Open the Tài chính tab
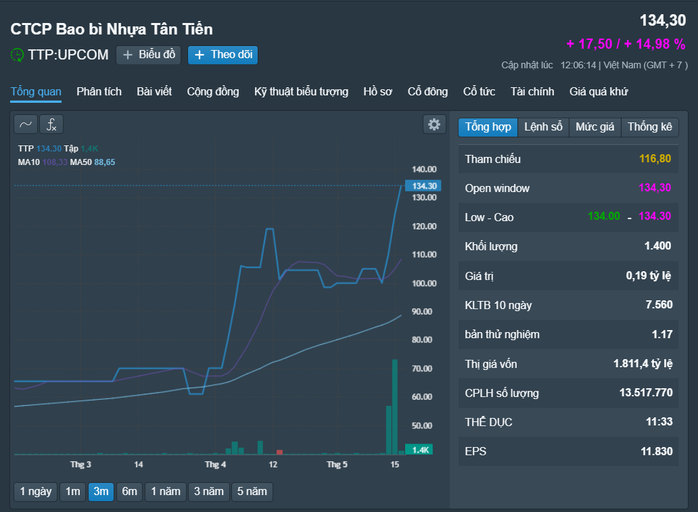 point(532,92)
